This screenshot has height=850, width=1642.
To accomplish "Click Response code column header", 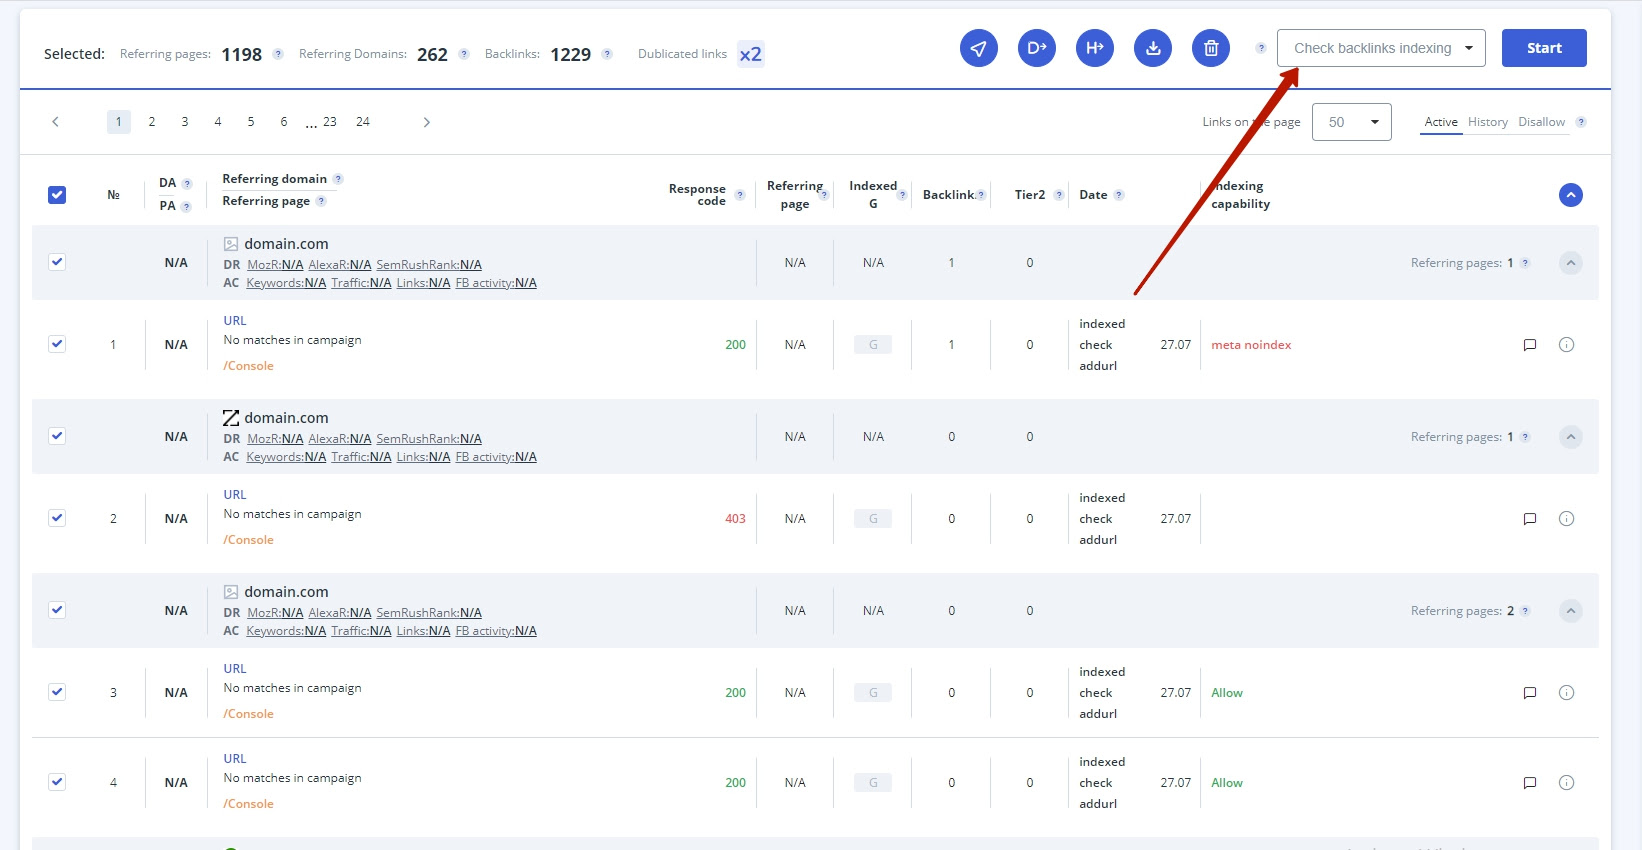I will coord(697,195).
